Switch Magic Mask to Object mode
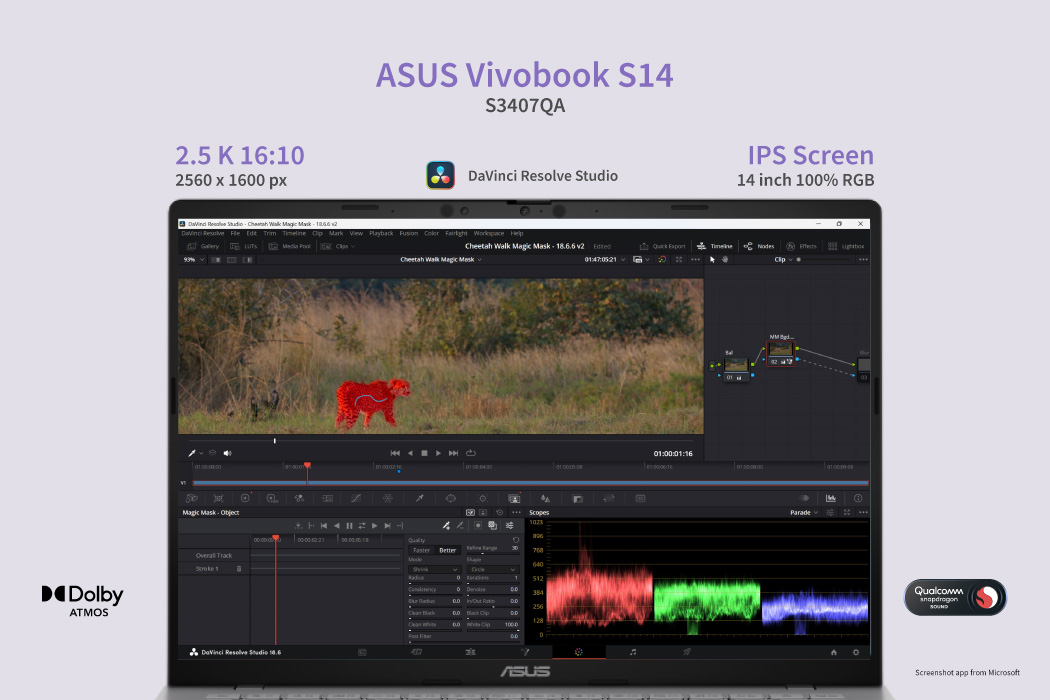Image resolution: width=1050 pixels, height=700 pixels. coord(470,512)
